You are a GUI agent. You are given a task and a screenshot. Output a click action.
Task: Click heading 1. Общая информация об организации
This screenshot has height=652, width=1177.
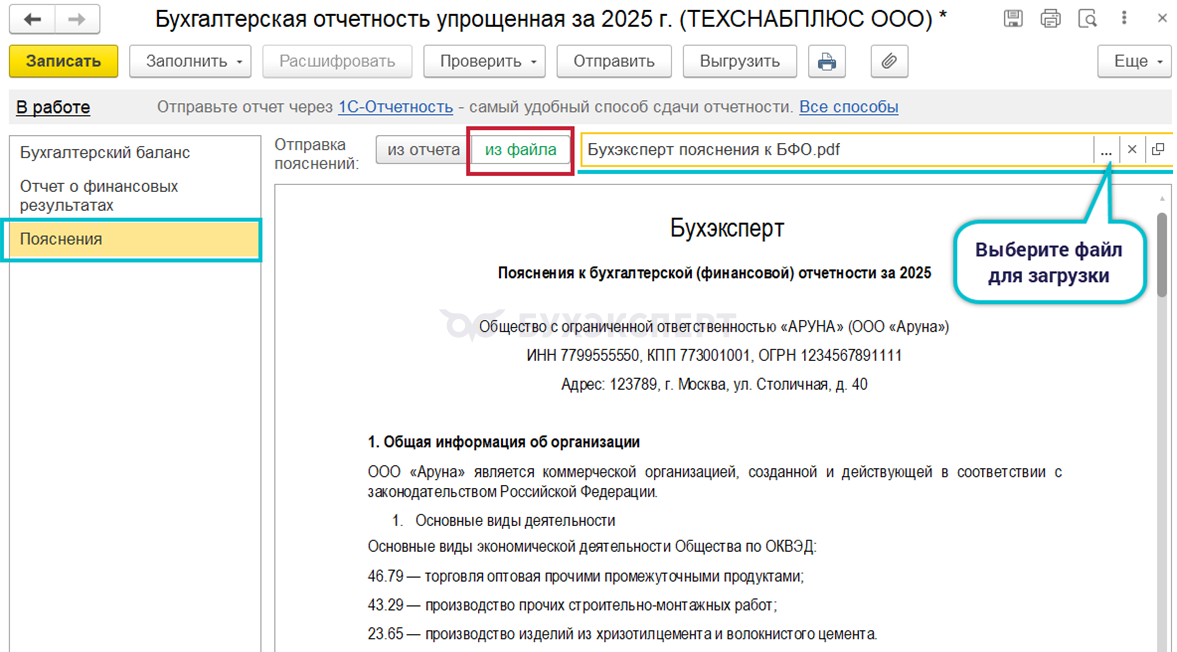(x=504, y=443)
